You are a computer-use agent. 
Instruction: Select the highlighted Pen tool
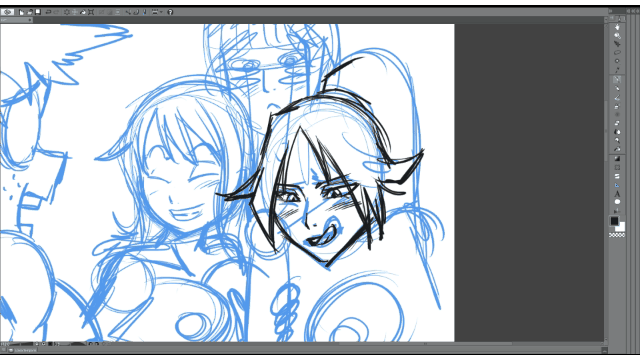(617, 79)
